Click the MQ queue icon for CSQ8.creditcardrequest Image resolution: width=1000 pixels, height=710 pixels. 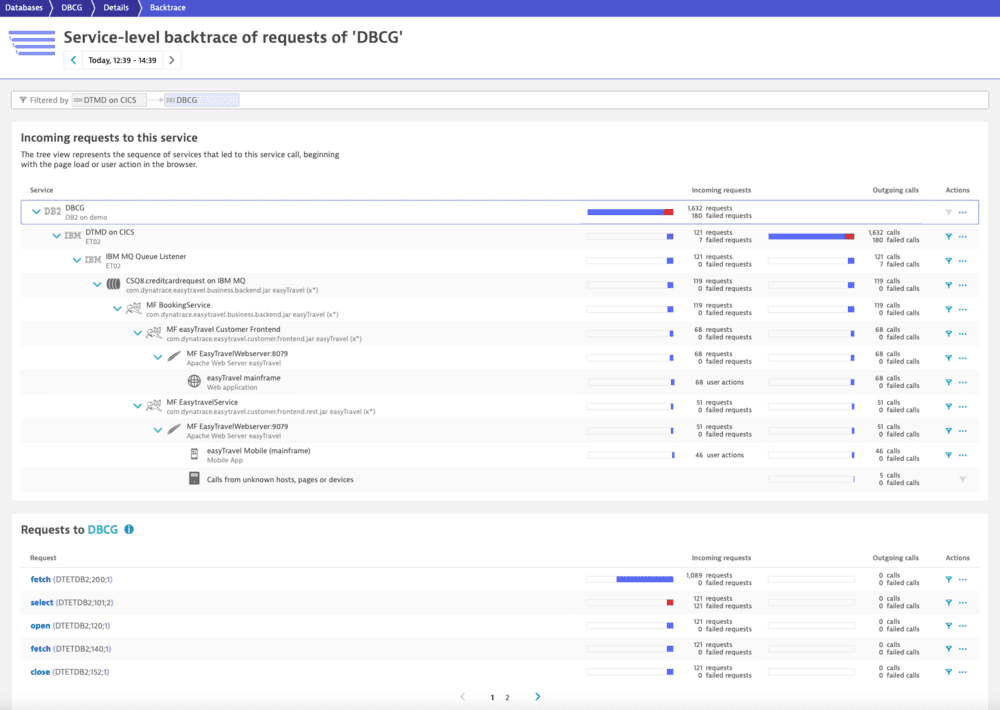pos(113,284)
